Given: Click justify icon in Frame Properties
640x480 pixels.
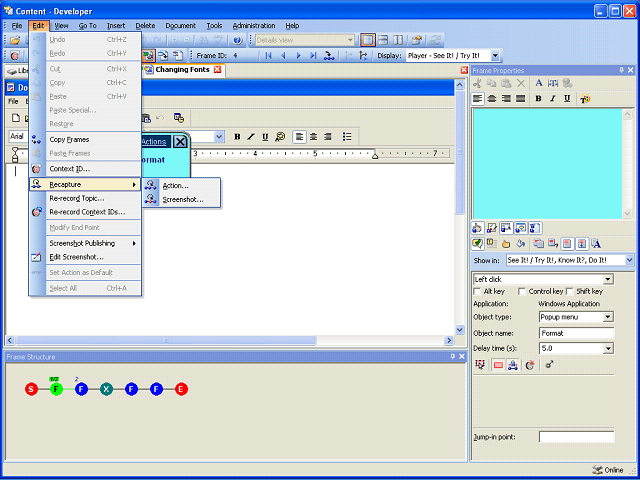Looking at the screenshot, I should point(520,98).
